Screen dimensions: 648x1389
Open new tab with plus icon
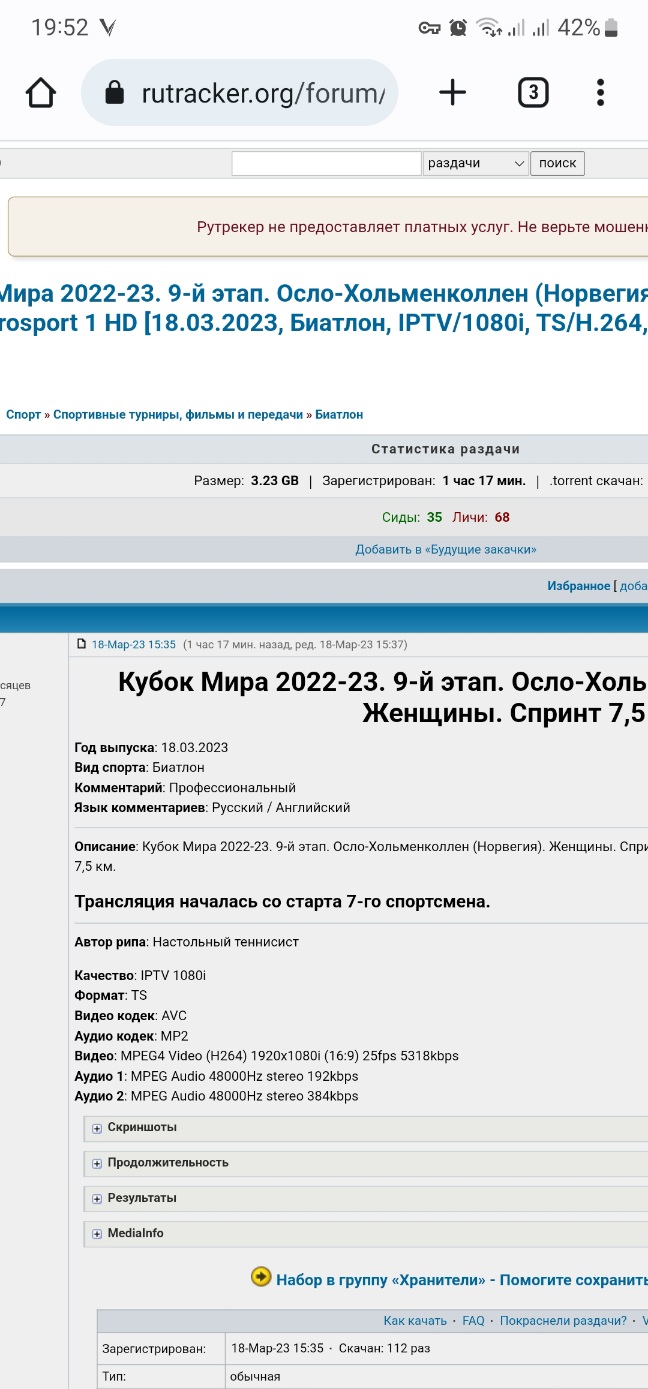pyautogui.click(x=453, y=93)
